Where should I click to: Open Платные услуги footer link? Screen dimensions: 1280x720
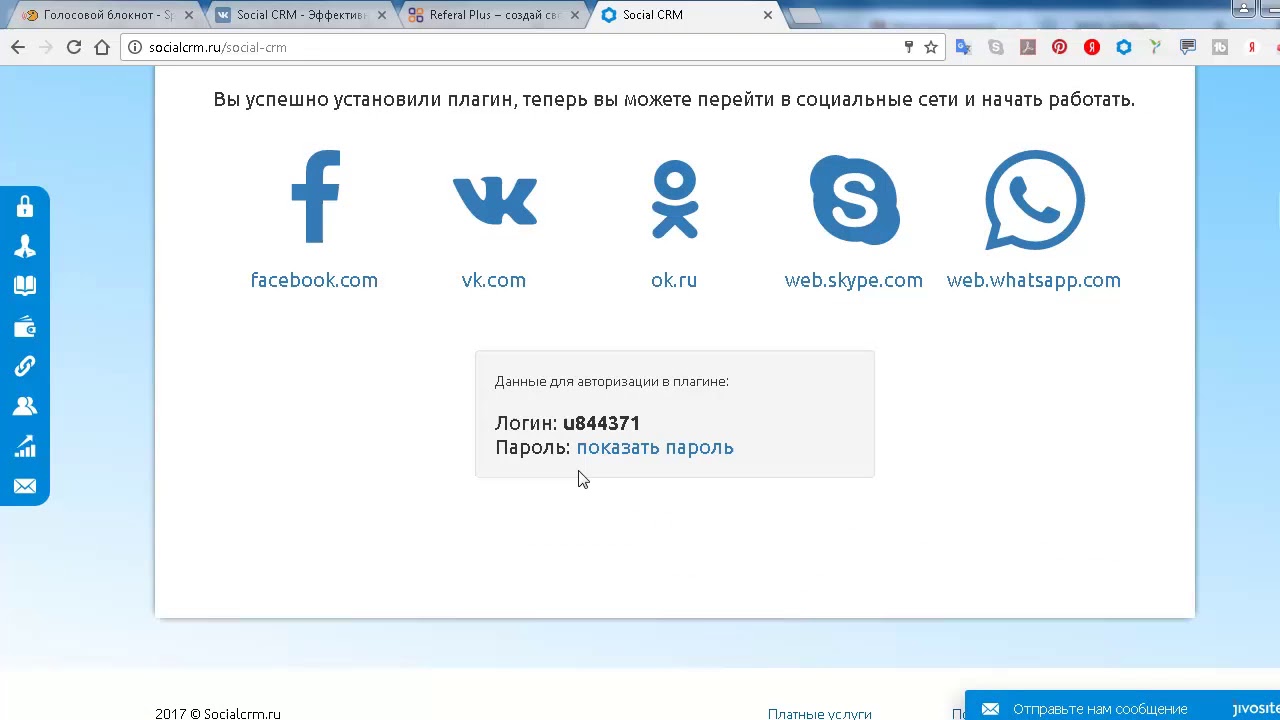[820, 713]
